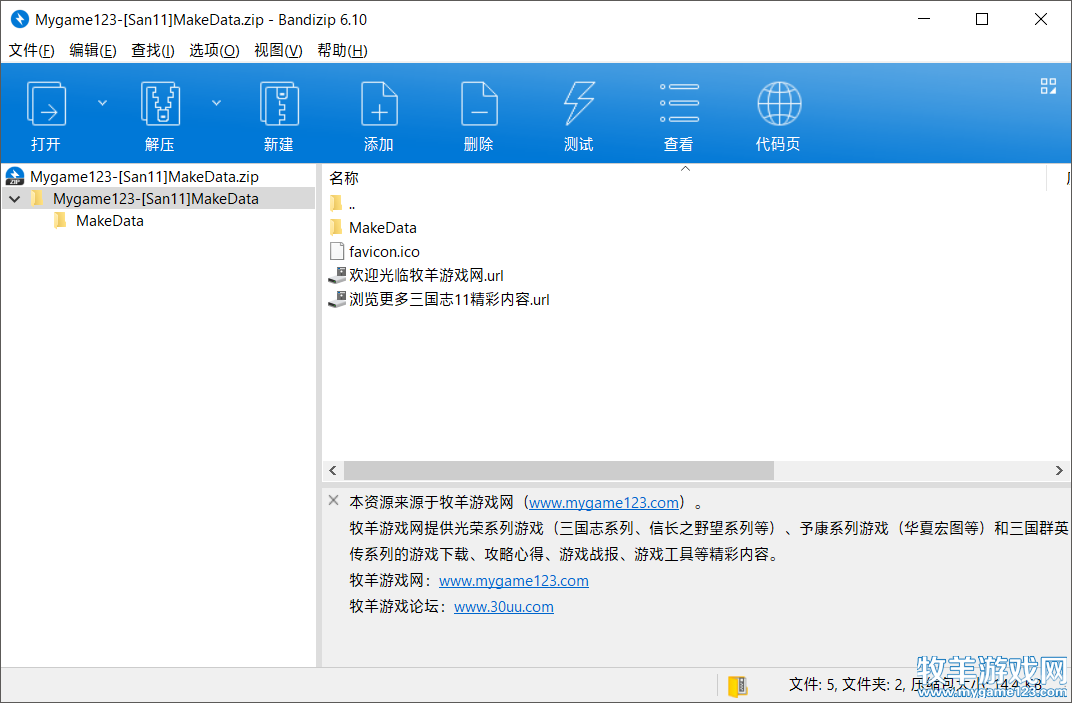
Task: Select the Mygame123-[San11]MakeData tree folder
Action: click(156, 199)
